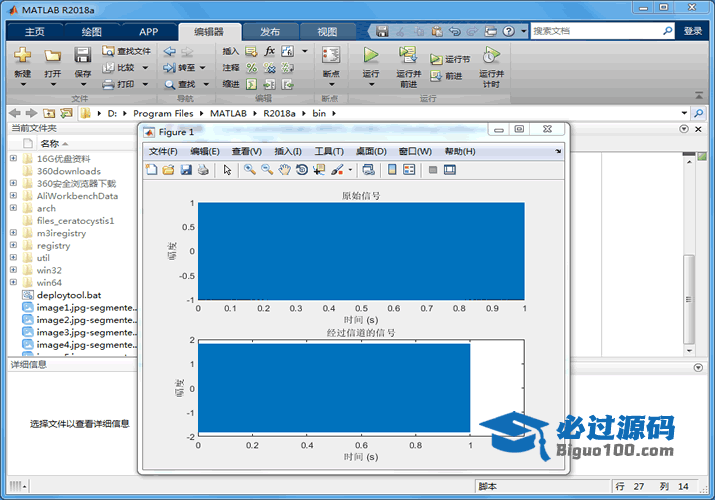Open the address bar path dropdown arrow
This screenshot has height=500, width=715.
pos(684,113)
